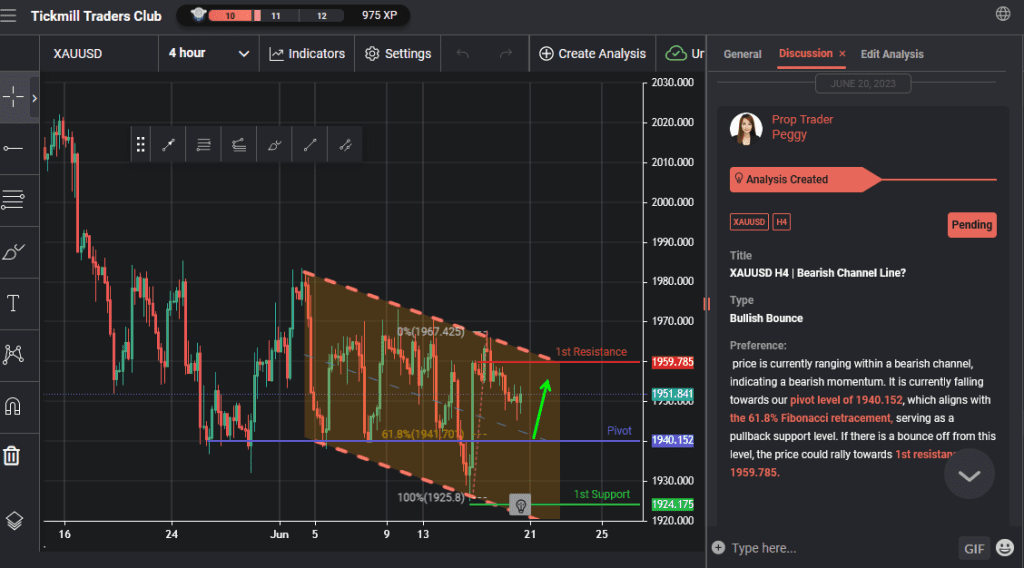Click Create Analysis button

592,54
